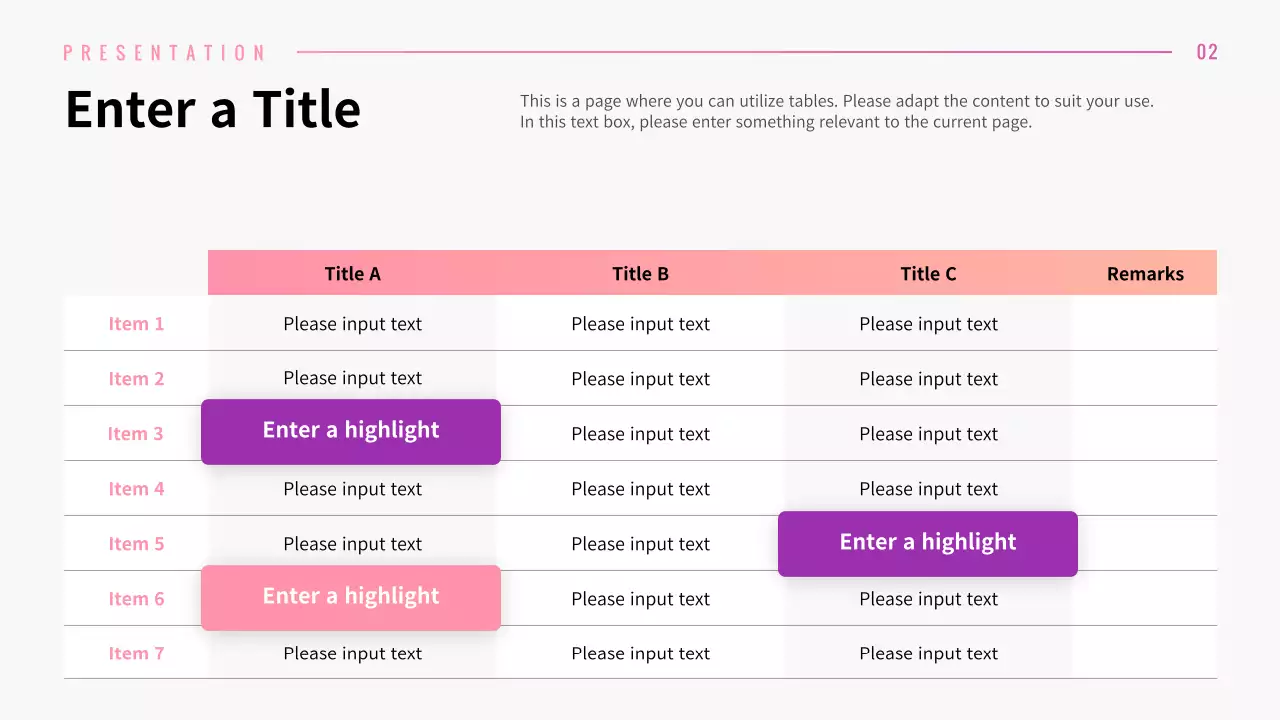Click the Title A column header

(x=352, y=274)
